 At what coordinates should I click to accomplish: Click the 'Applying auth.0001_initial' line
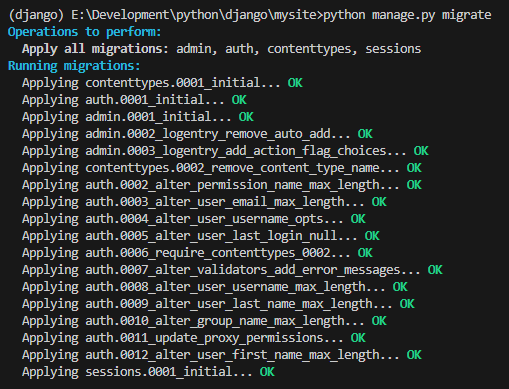pyautogui.click(x=134, y=100)
